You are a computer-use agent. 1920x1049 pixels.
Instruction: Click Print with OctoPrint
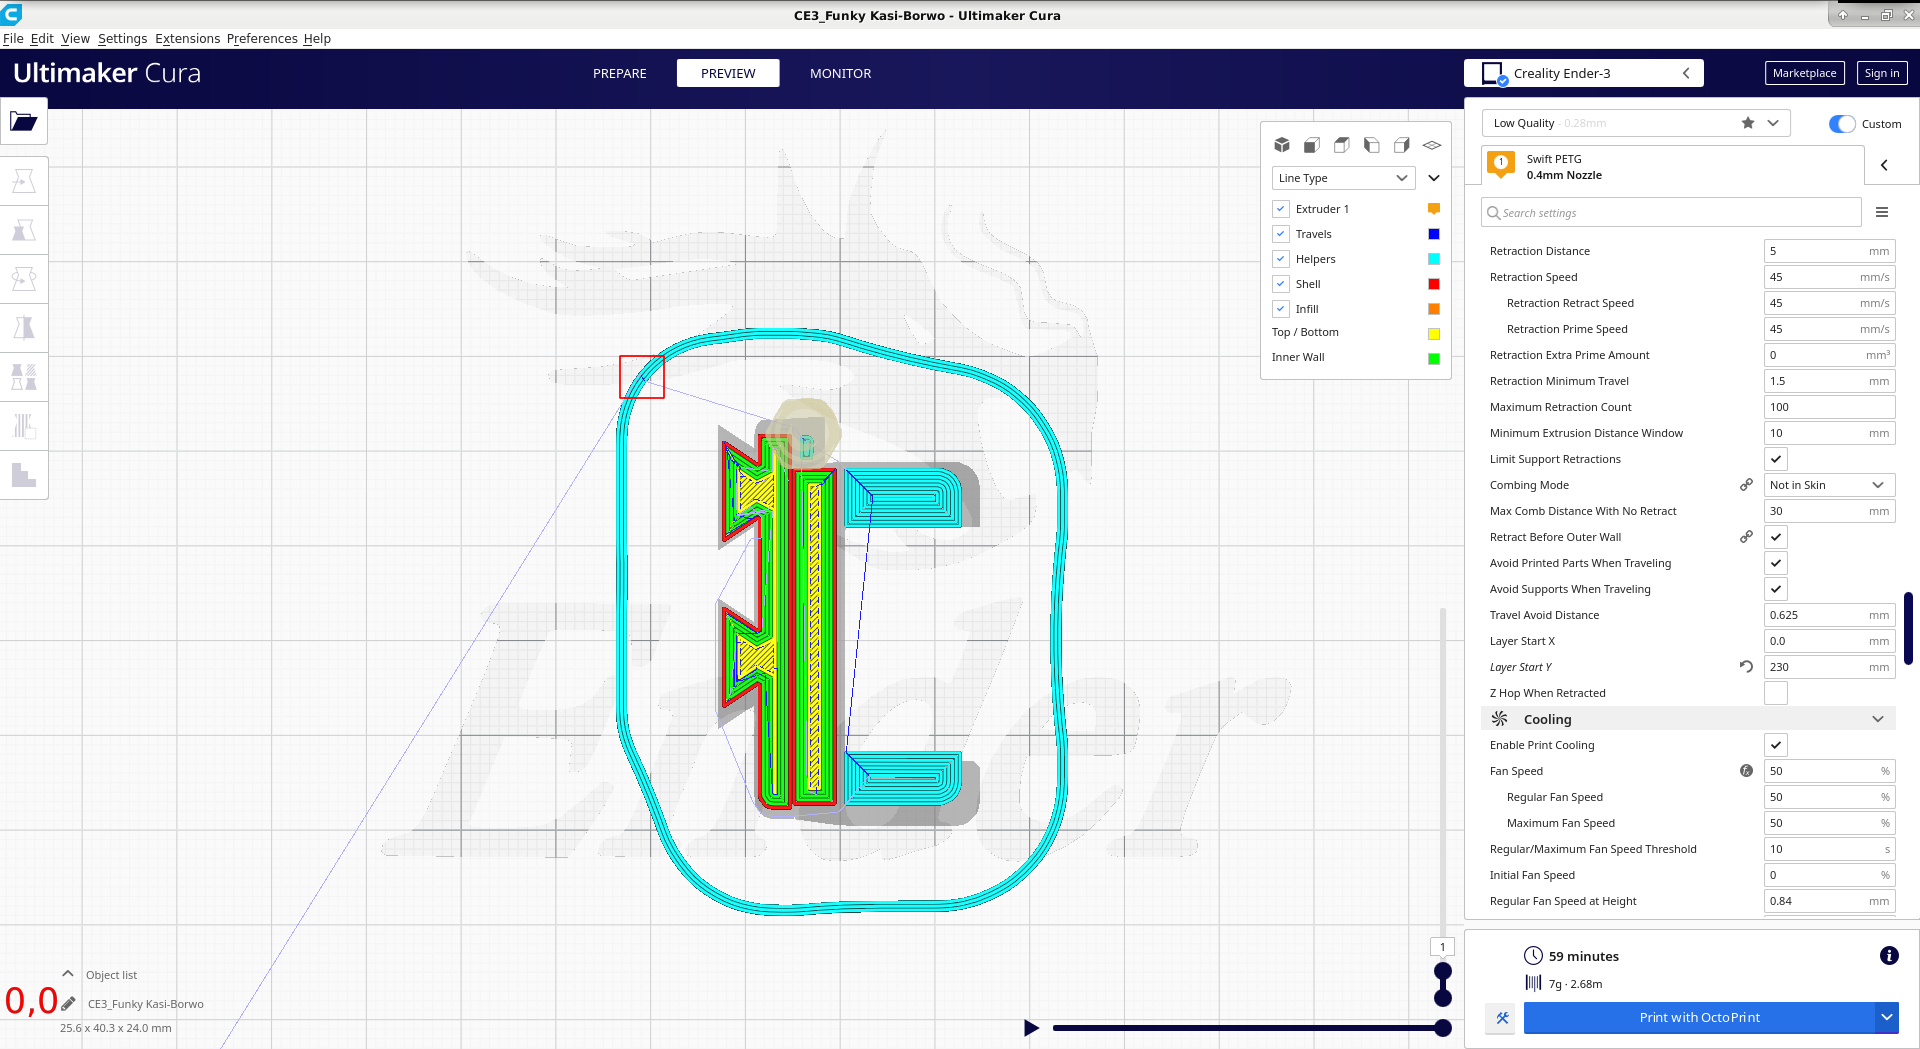pos(1699,1018)
